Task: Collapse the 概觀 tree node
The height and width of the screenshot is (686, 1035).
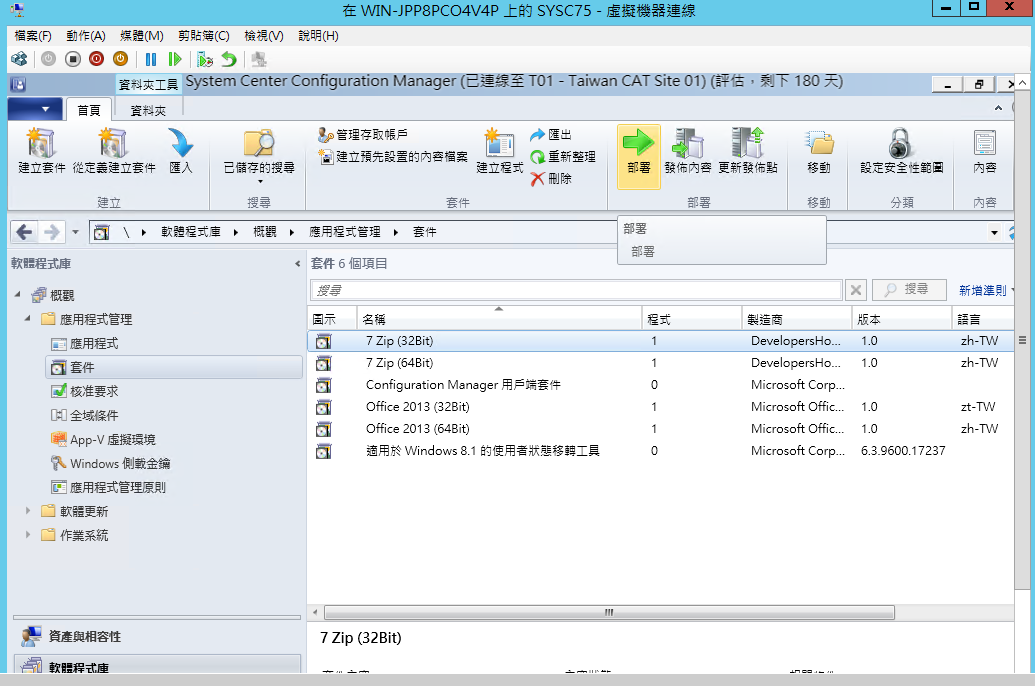Action: (18, 294)
